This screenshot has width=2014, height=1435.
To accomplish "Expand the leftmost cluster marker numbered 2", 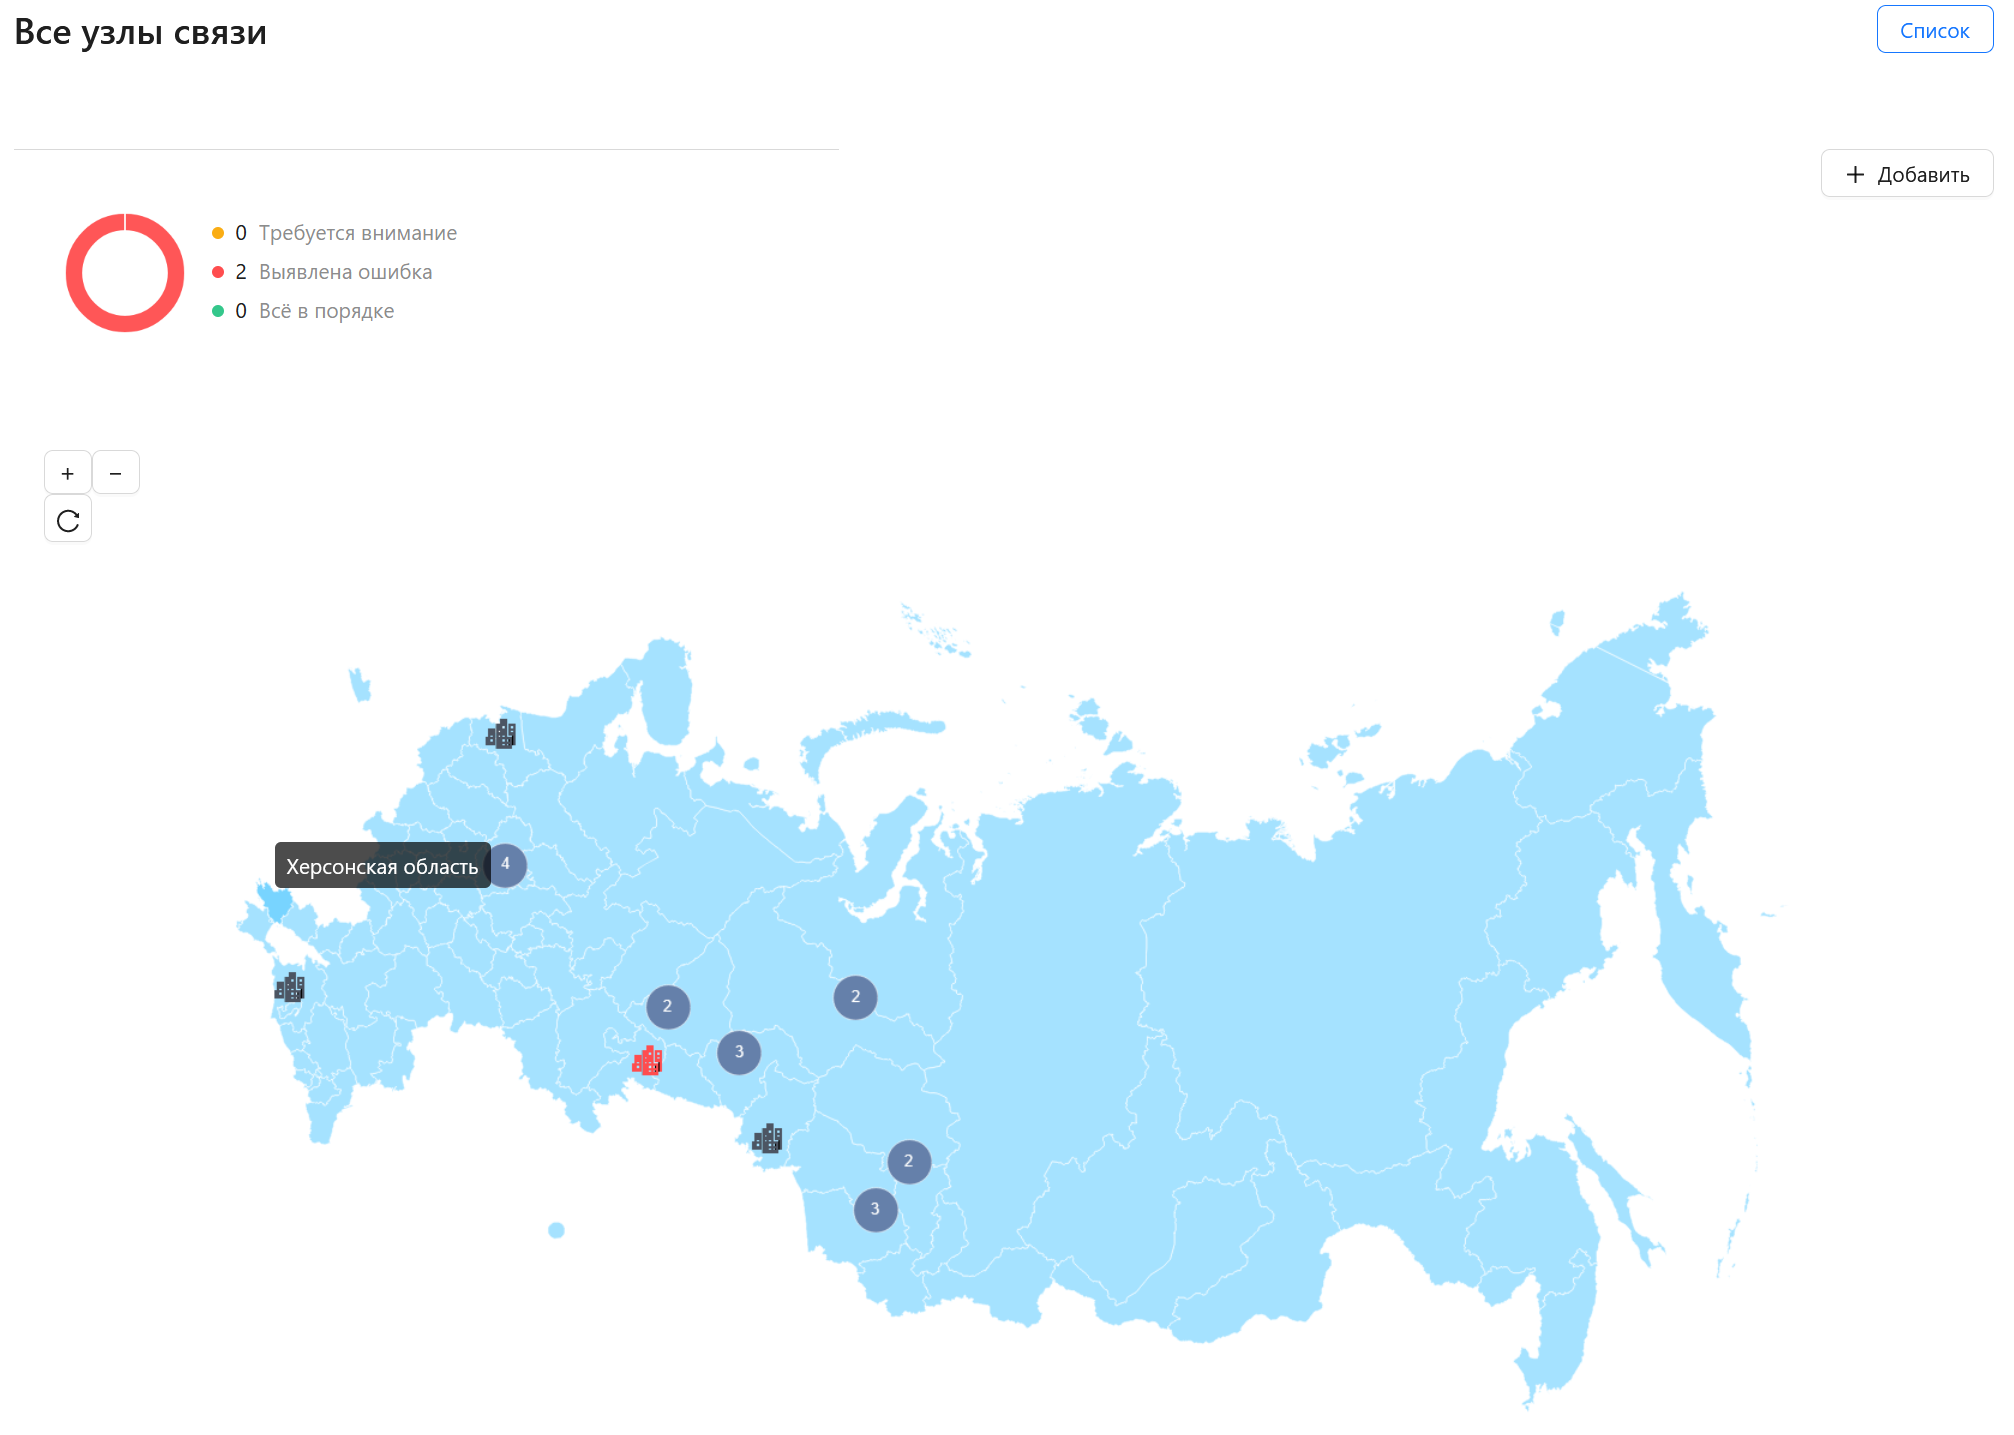I will (x=667, y=1007).
